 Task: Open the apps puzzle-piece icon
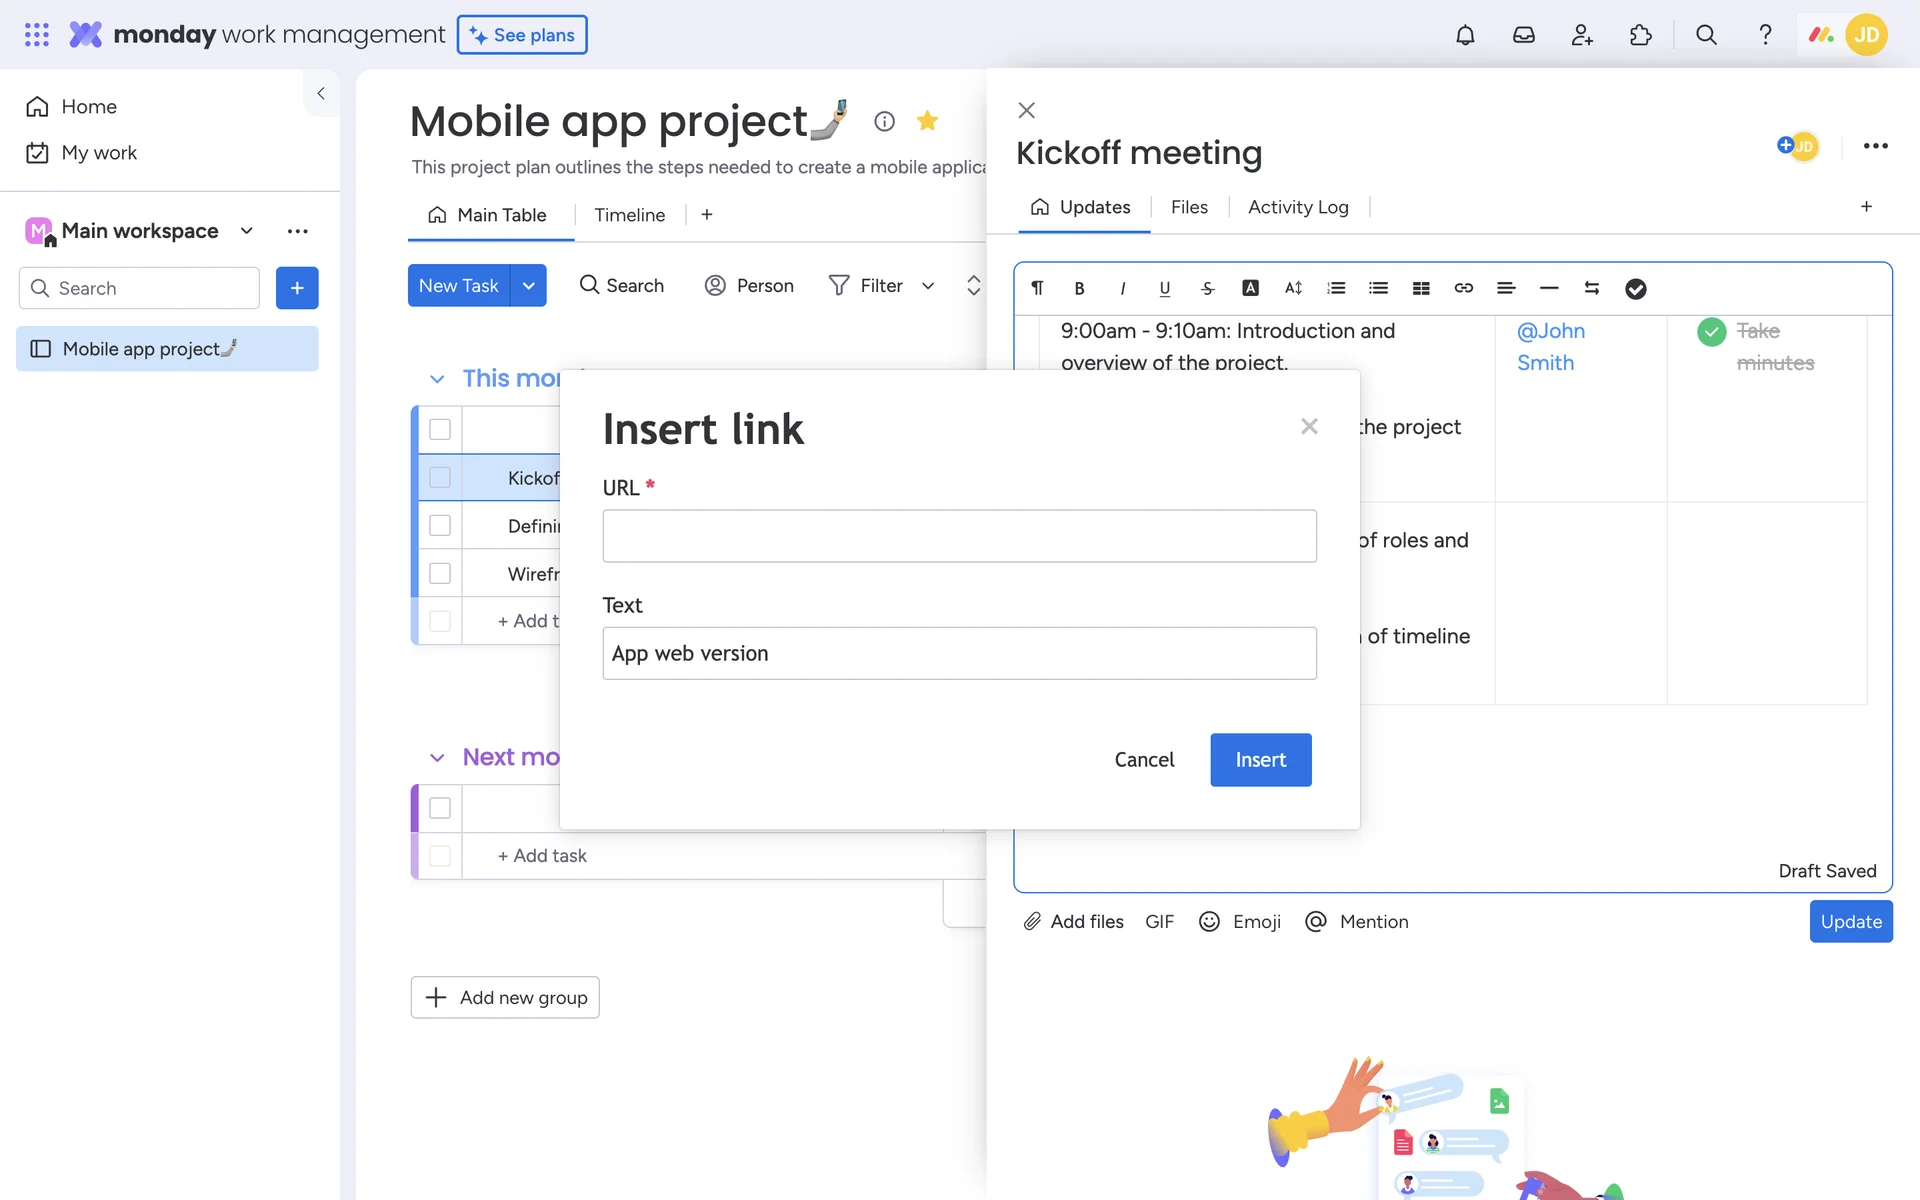click(x=1640, y=35)
